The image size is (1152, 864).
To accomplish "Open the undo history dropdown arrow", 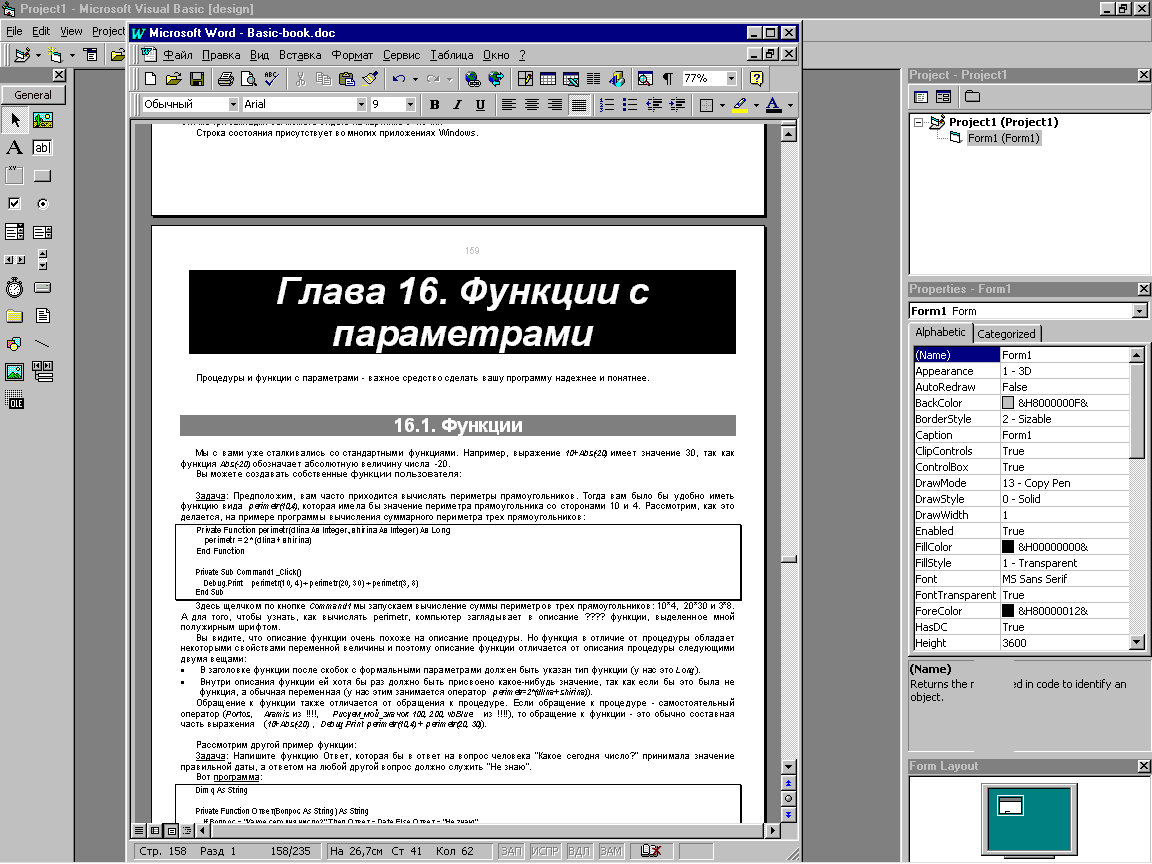I will [x=415, y=79].
